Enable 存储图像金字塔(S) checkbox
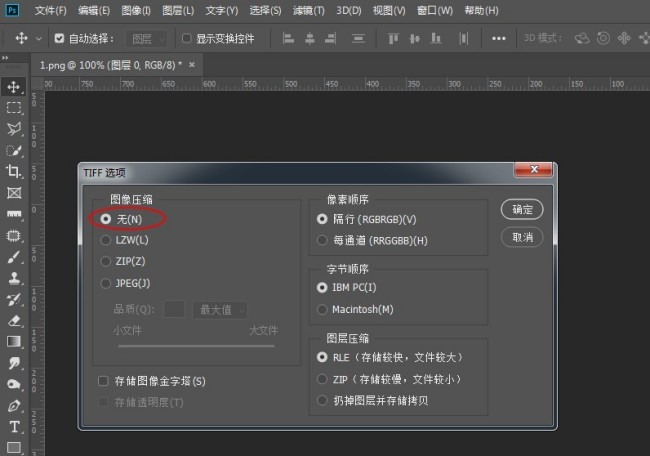Image resolution: width=650 pixels, height=456 pixels. tap(103, 381)
